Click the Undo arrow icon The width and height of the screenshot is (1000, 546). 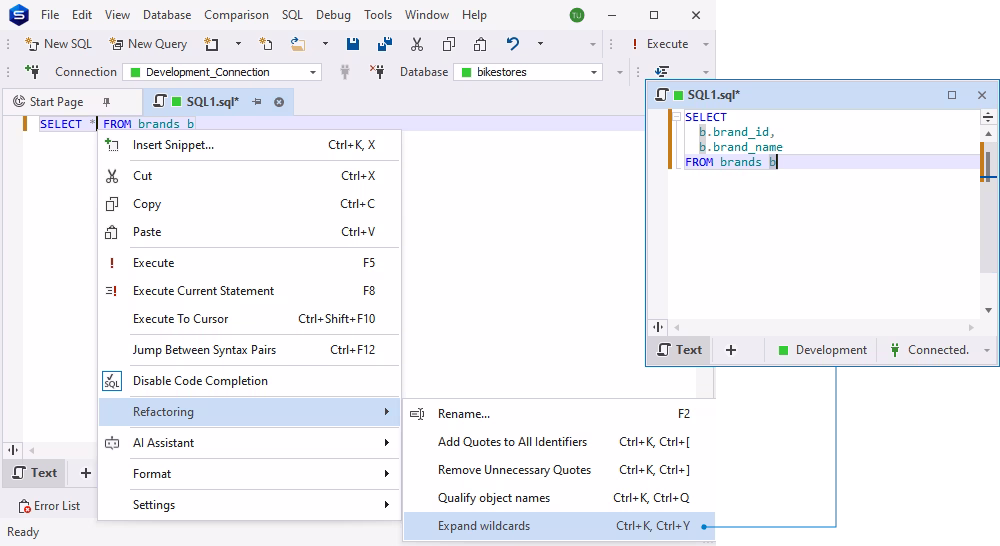click(x=513, y=44)
